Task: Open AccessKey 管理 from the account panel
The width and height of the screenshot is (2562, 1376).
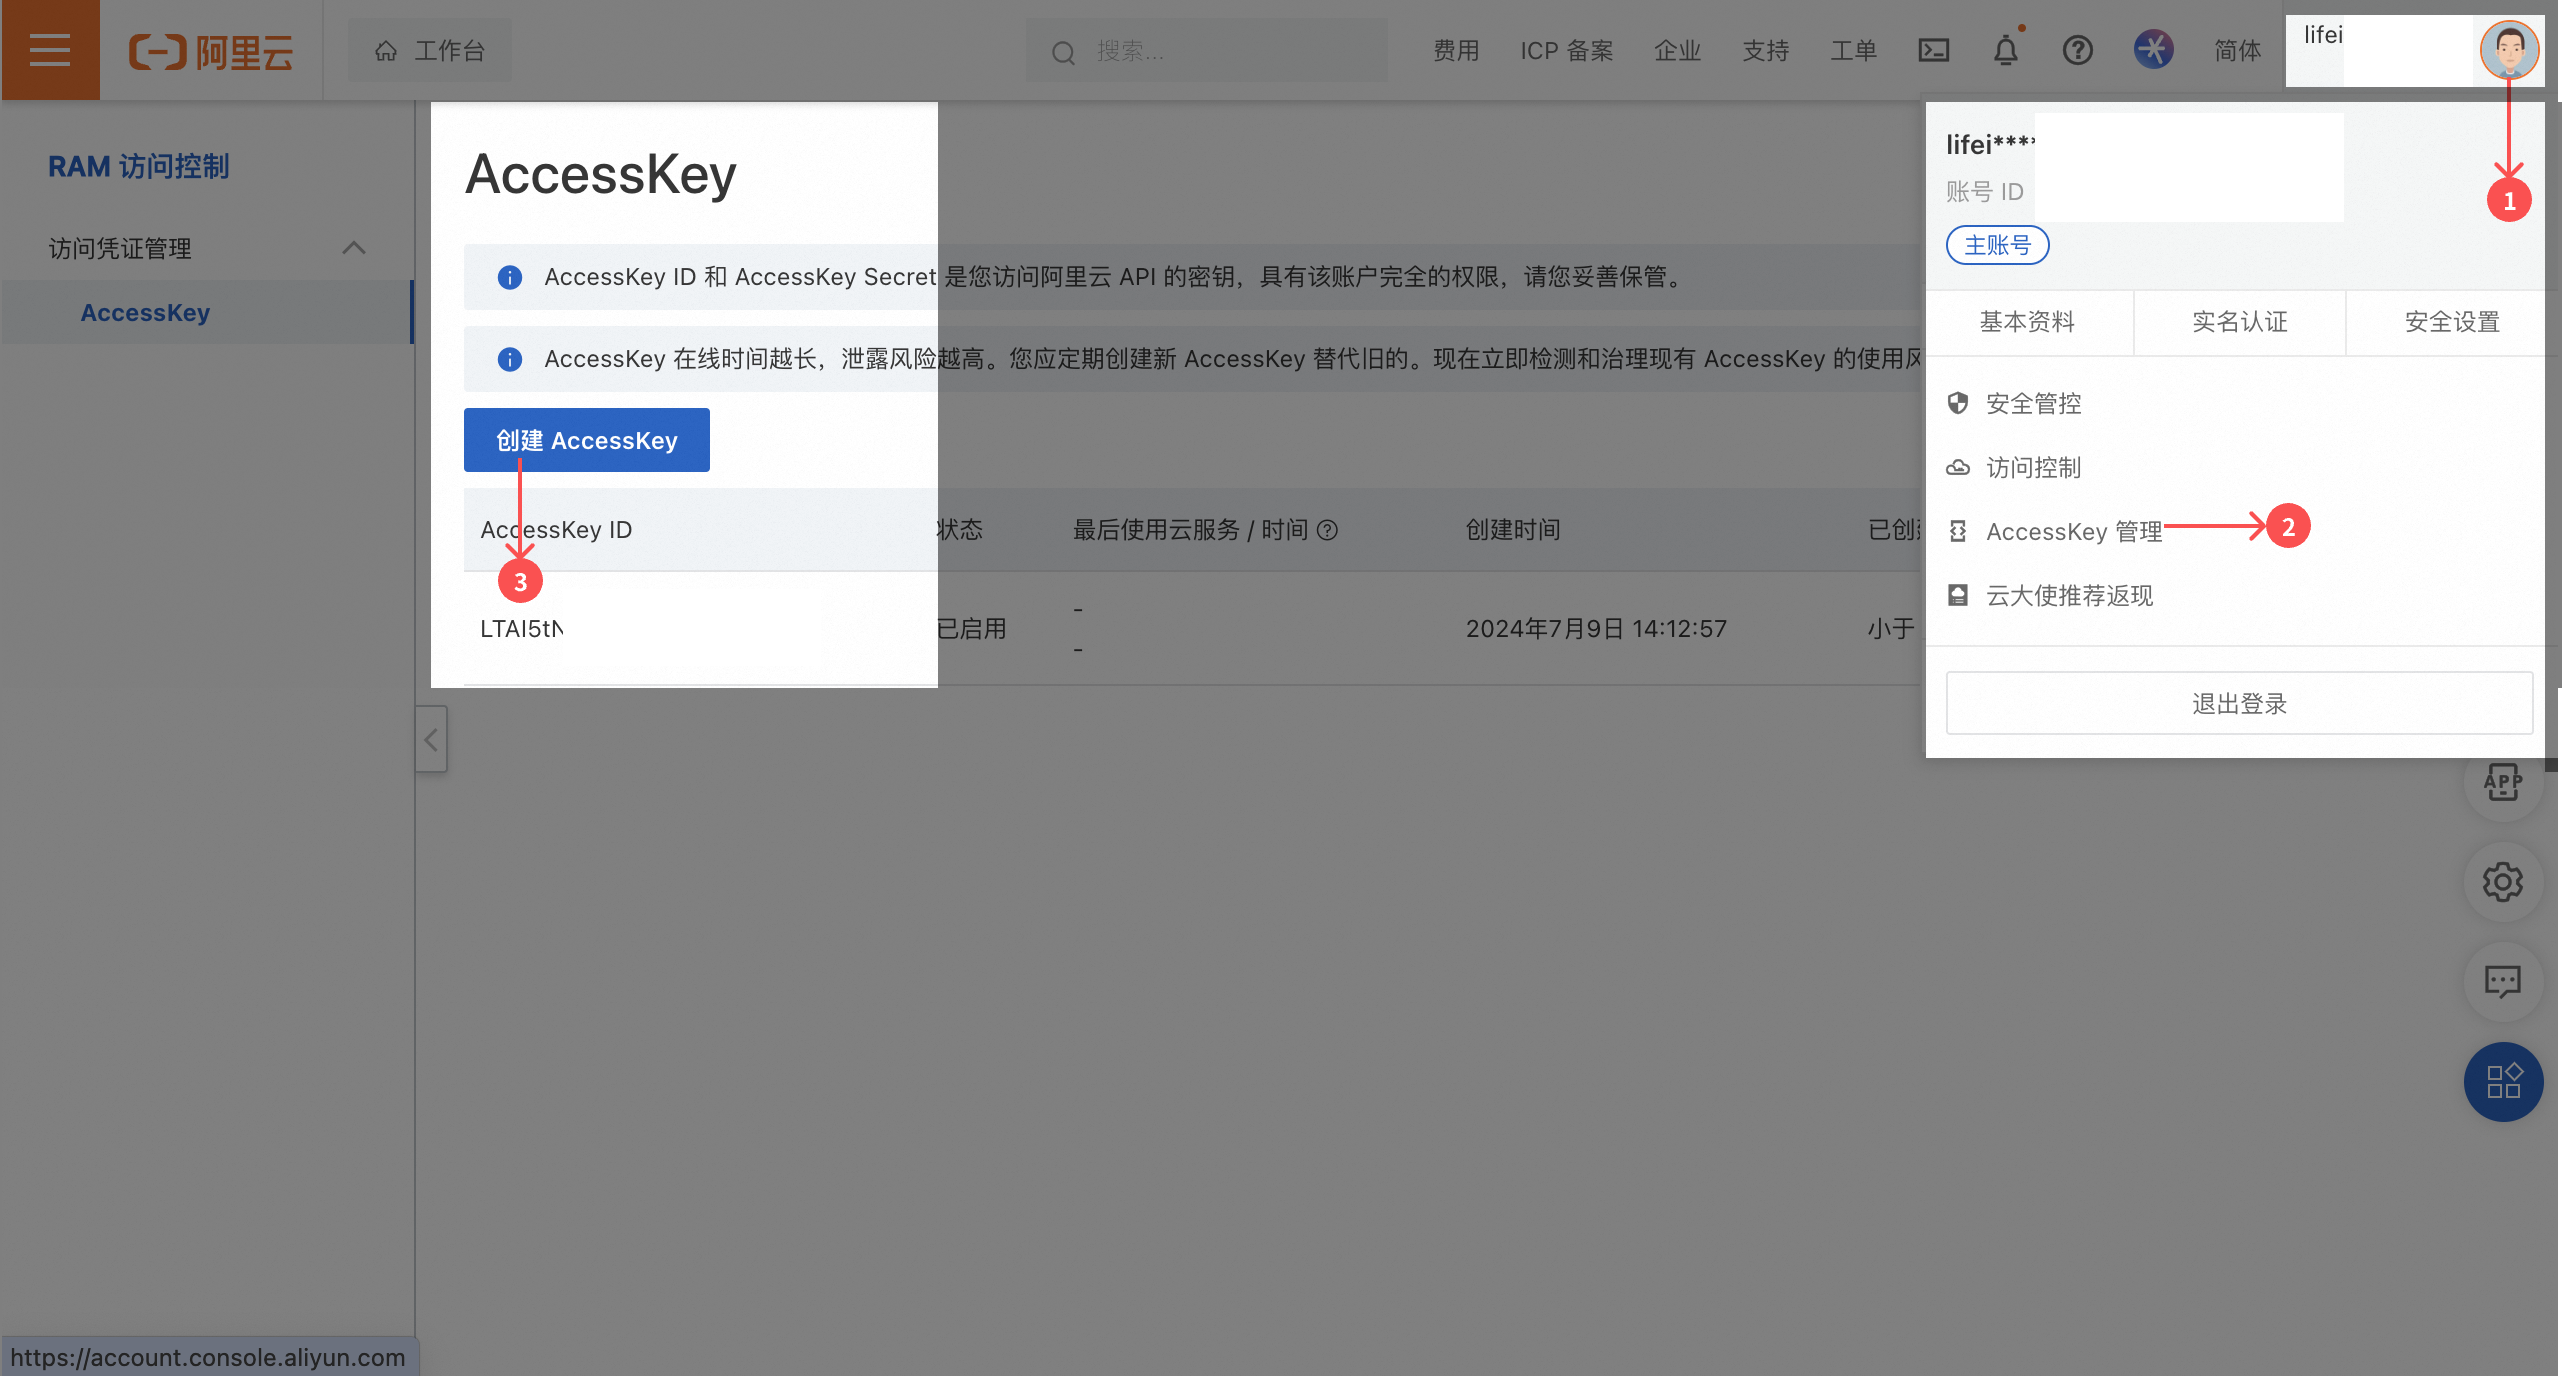Action: (2073, 531)
